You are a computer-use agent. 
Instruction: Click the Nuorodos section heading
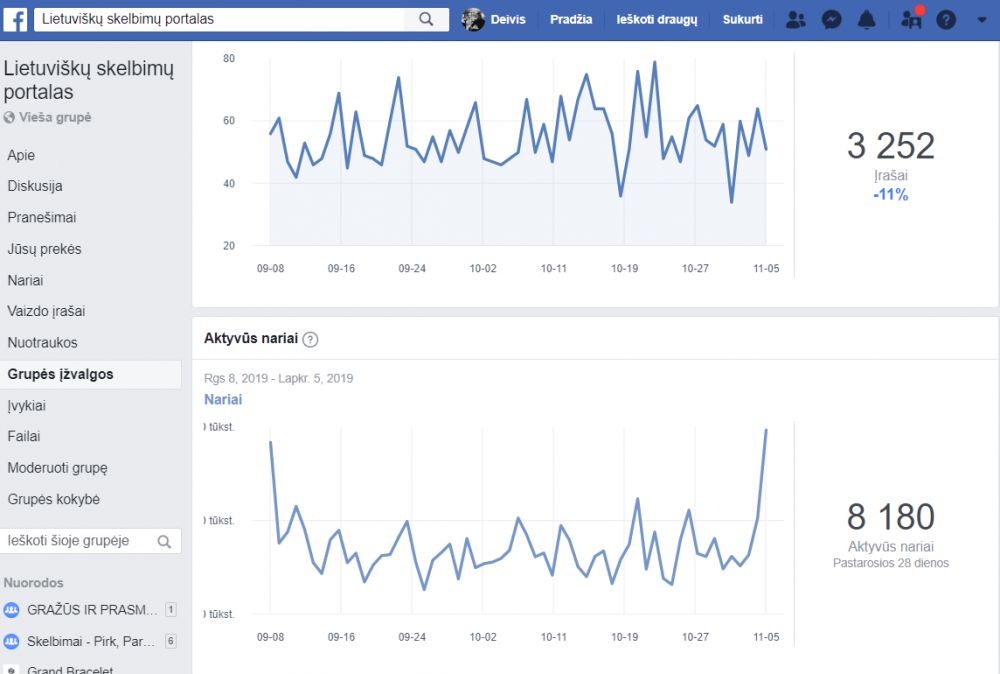click(x=34, y=583)
